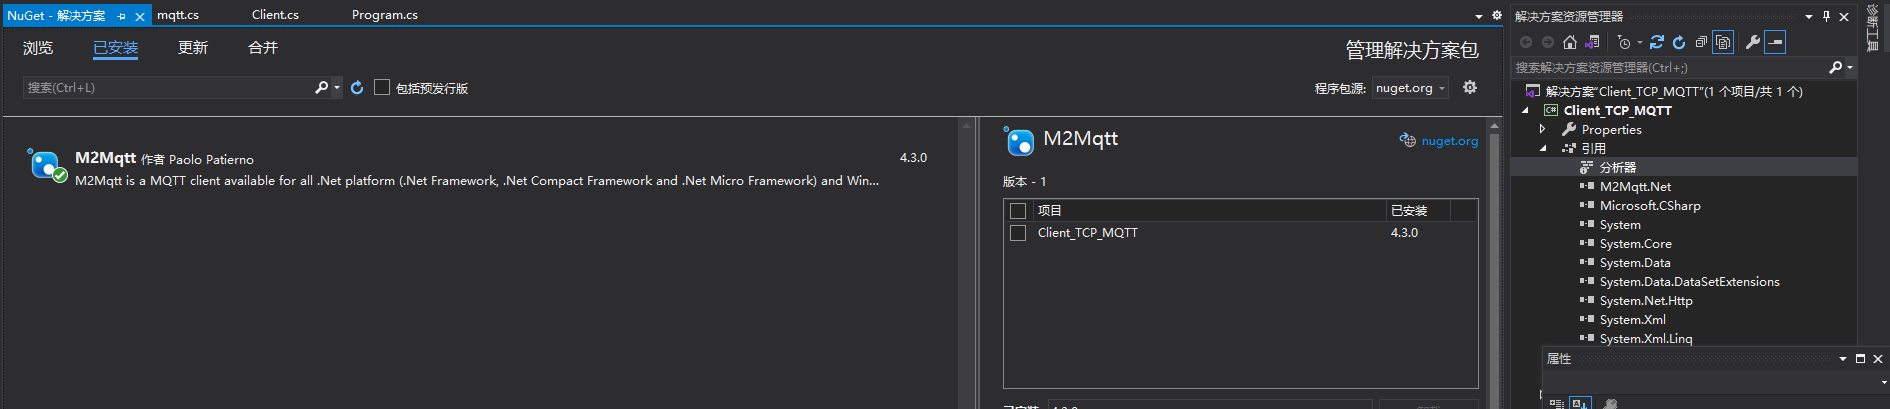Click the M2Mqtt icon in the details pane

pos(1019,141)
